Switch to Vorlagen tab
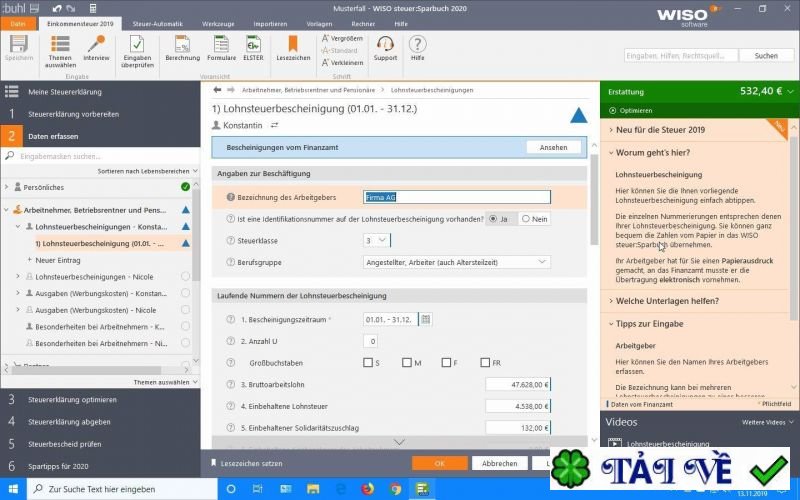The image size is (800, 500). 319,23
